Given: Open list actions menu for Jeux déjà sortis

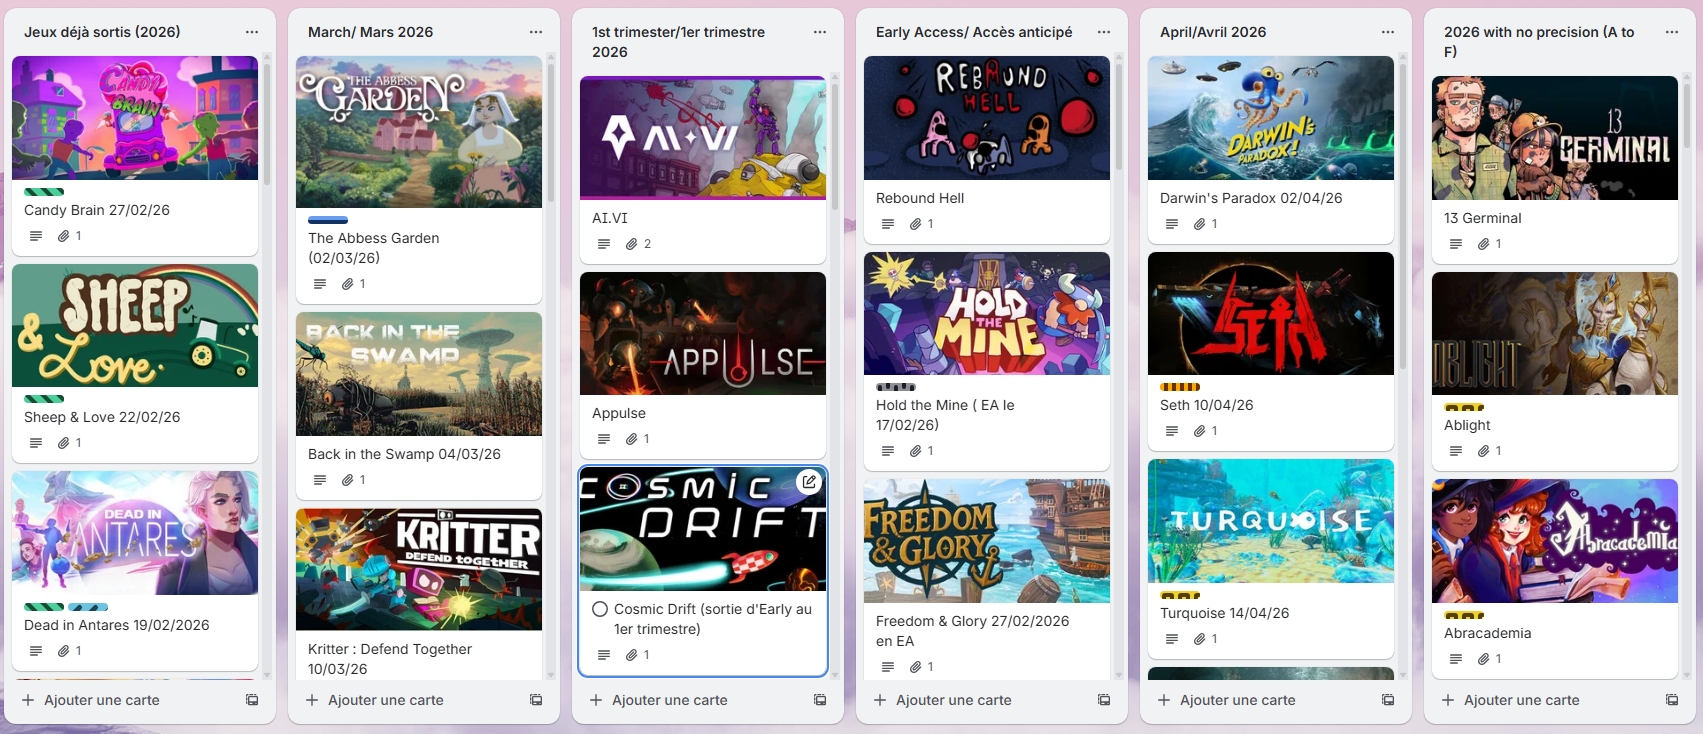Looking at the screenshot, I should pyautogui.click(x=252, y=32).
